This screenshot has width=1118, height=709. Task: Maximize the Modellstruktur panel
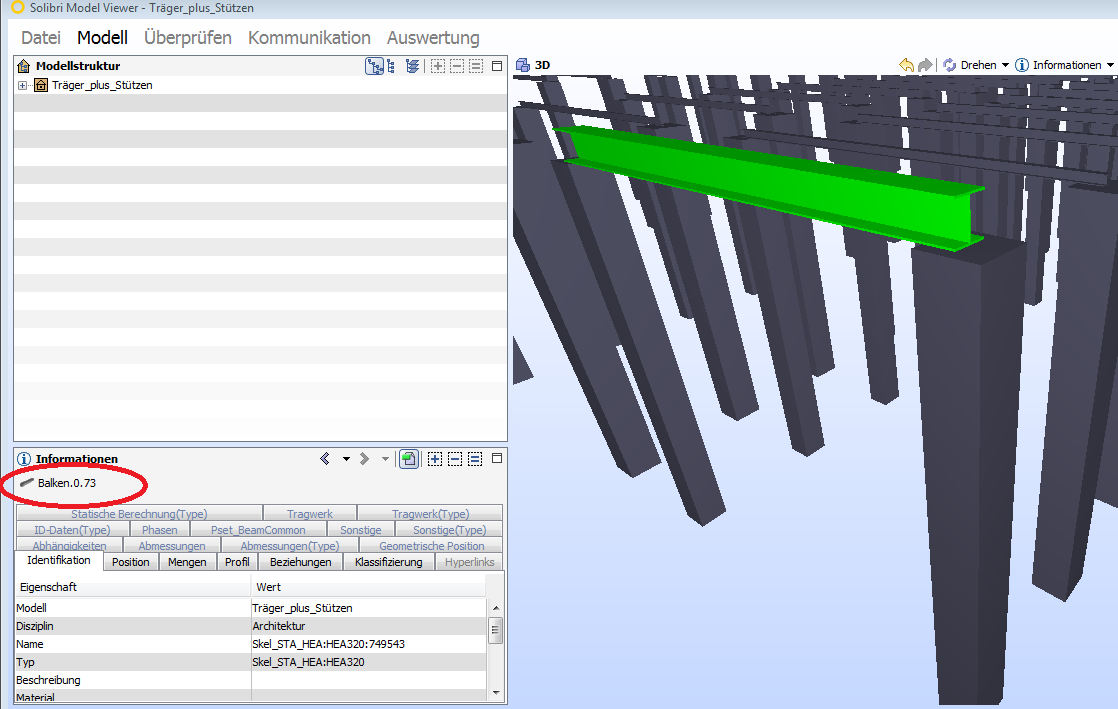click(x=497, y=66)
